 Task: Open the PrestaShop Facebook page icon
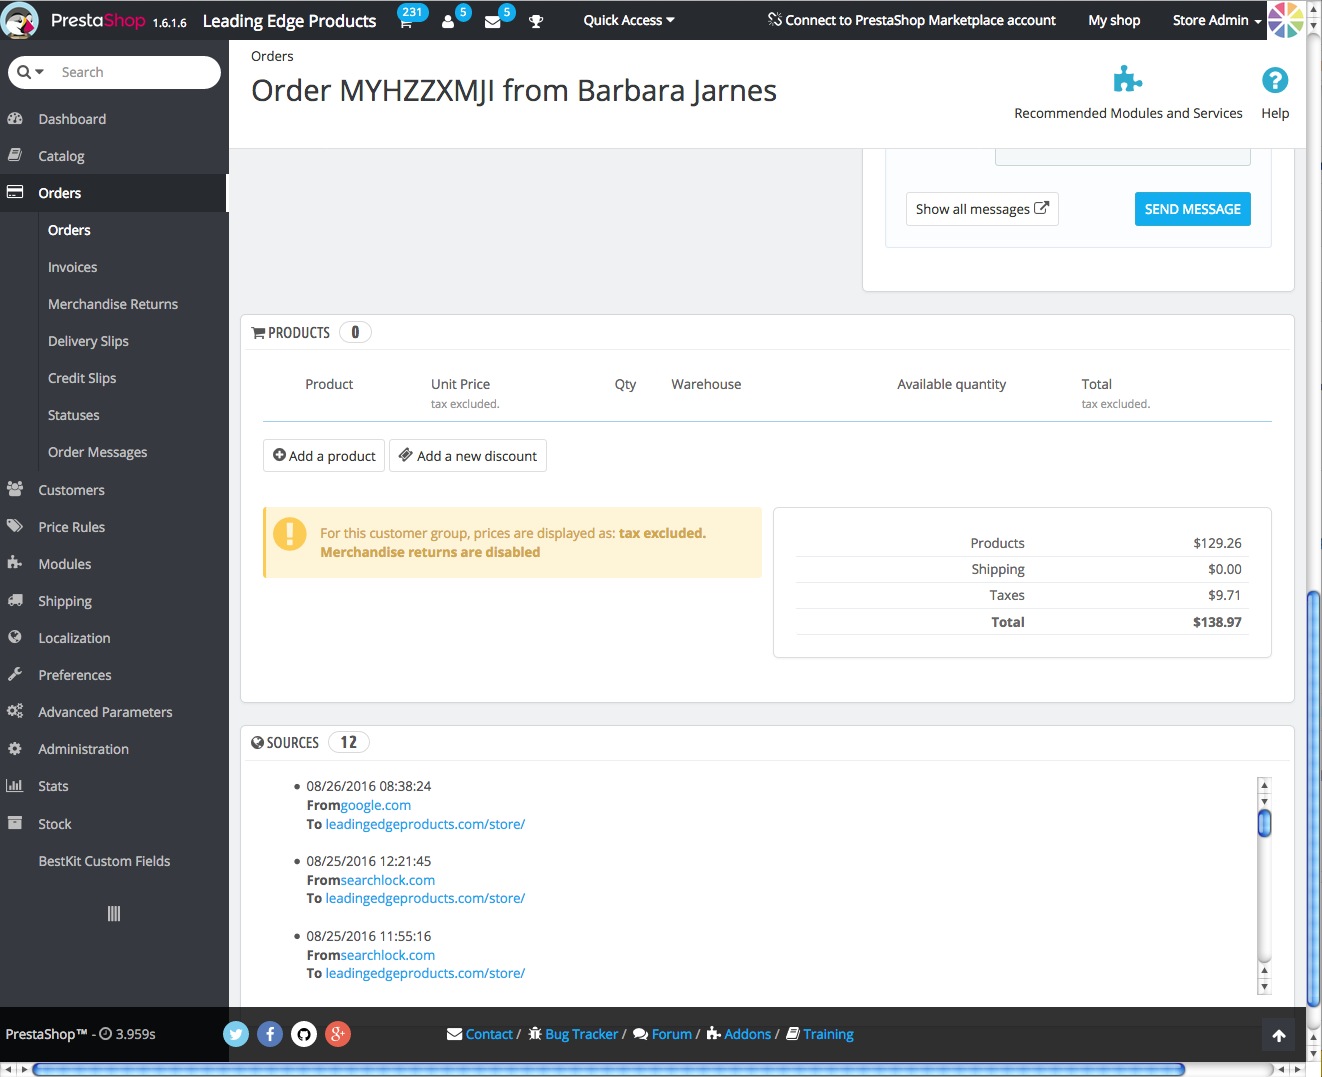pos(270,1034)
